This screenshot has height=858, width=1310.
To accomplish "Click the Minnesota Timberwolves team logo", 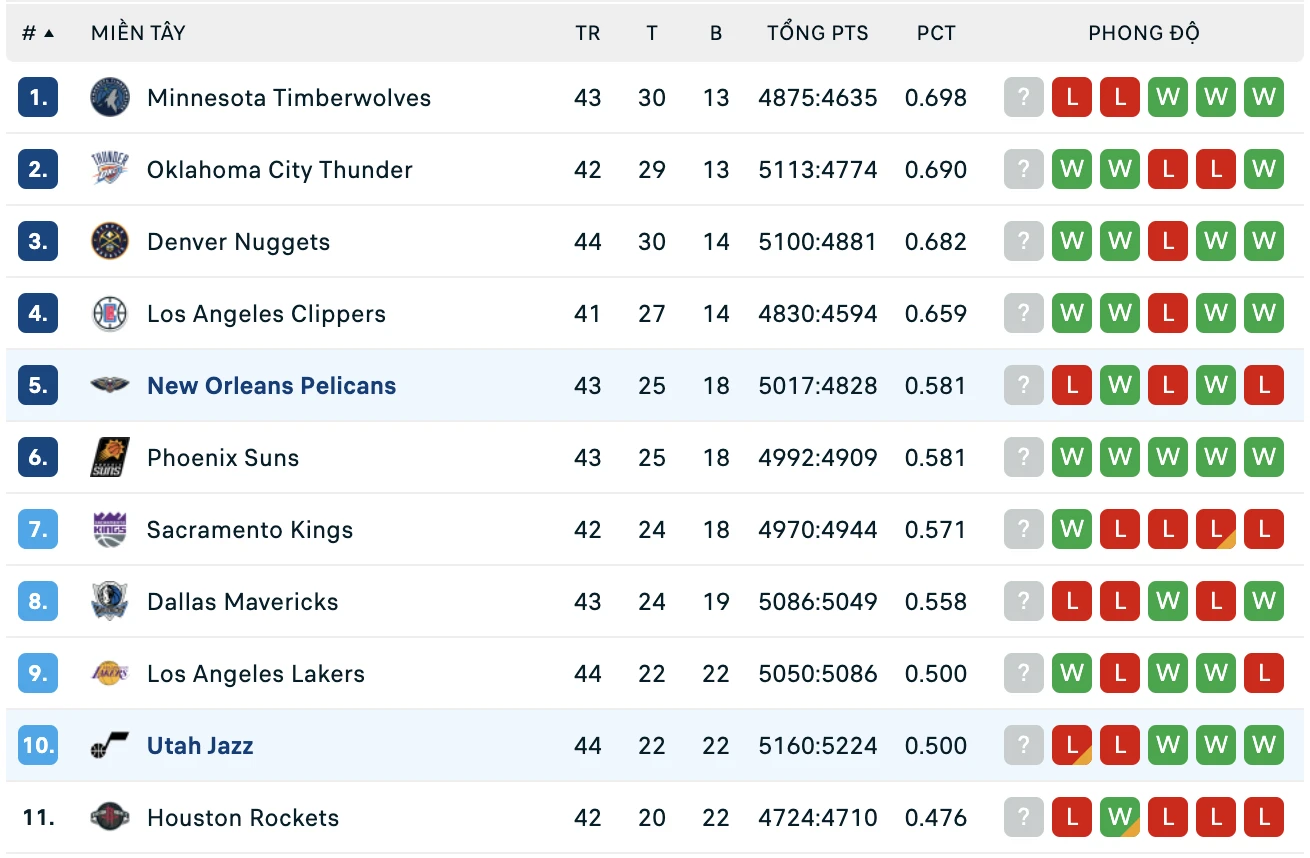I will tap(110, 98).
